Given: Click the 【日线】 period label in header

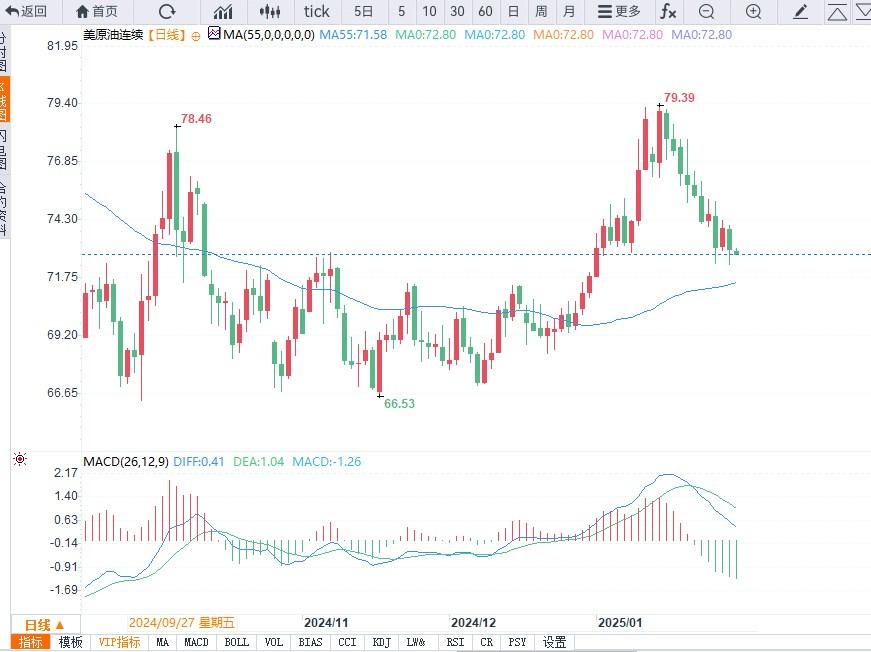Looking at the screenshot, I should click(167, 35).
